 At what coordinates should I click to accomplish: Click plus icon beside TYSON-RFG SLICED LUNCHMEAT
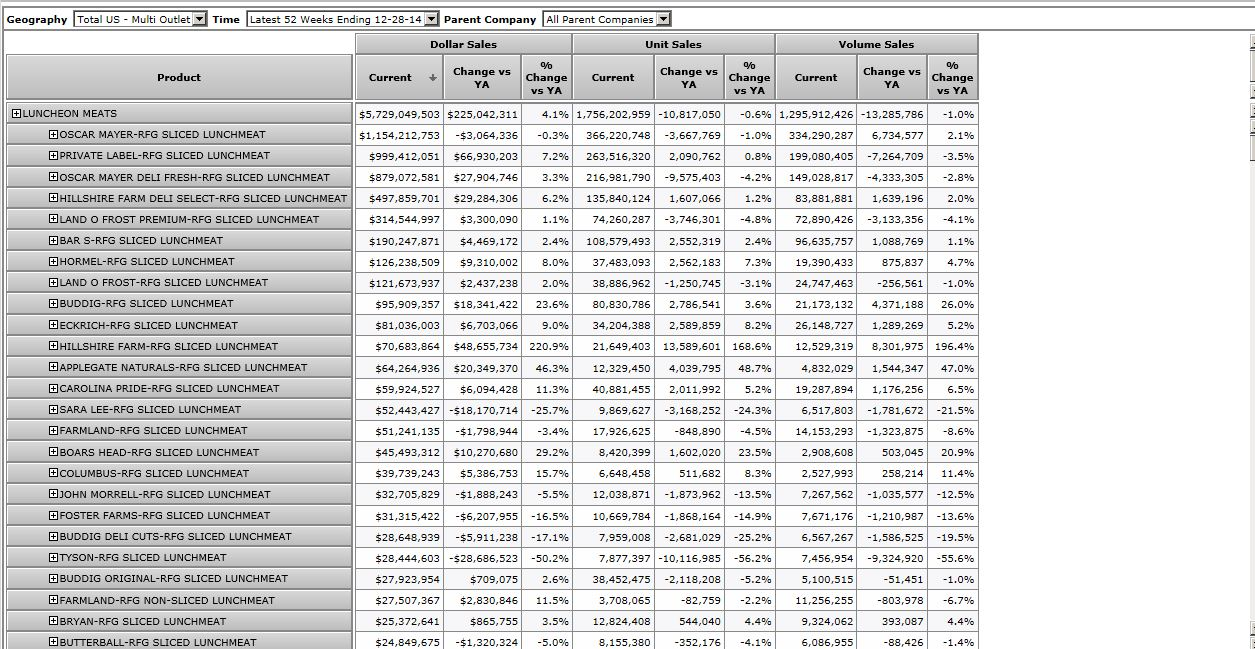pos(53,558)
